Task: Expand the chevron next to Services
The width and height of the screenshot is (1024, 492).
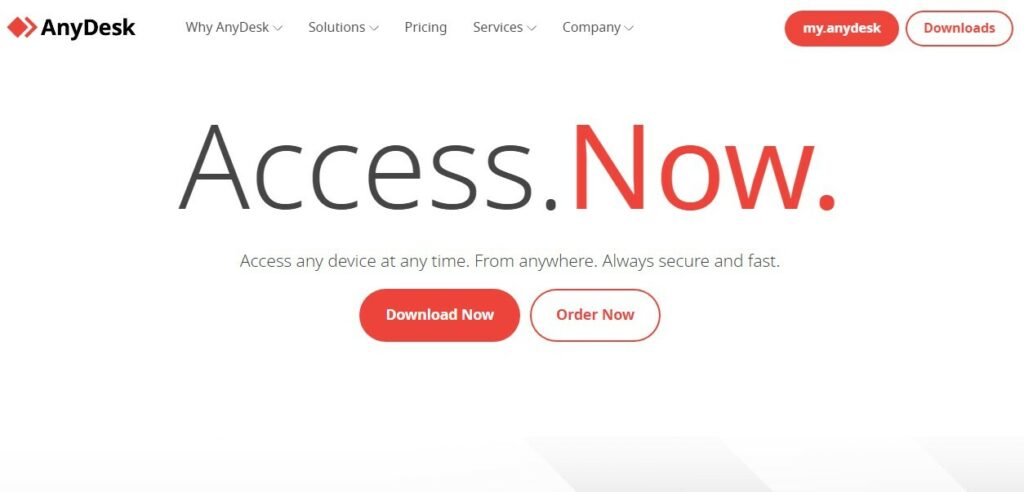Action: click(x=532, y=28)
